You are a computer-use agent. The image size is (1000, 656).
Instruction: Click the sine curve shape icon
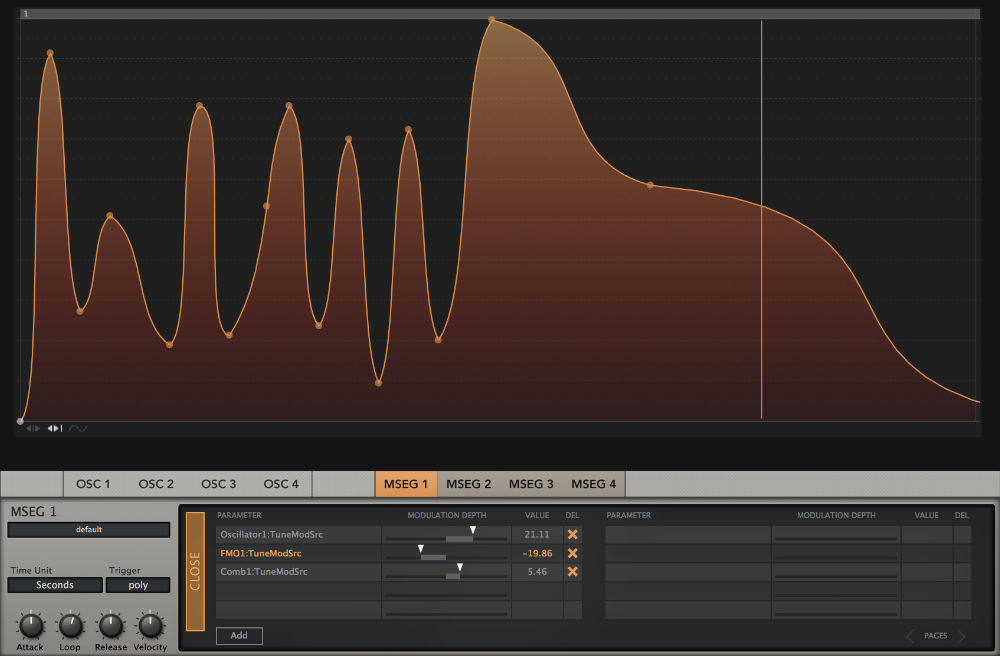click(78, 429)
